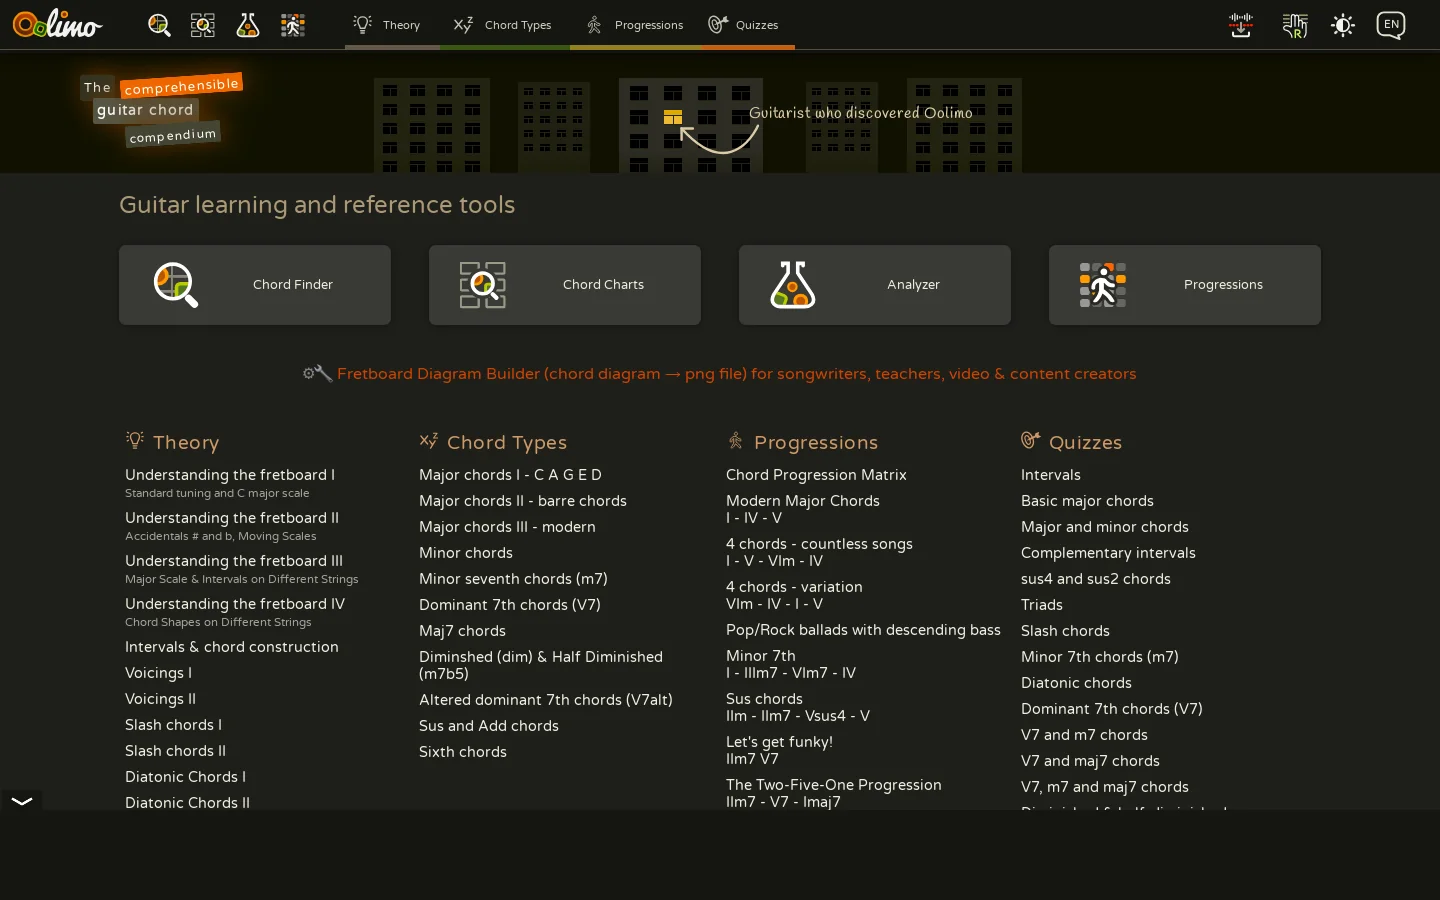The image size is (1440, 900).
Task: Click the Oolimo logo
Action: point(57,24)
